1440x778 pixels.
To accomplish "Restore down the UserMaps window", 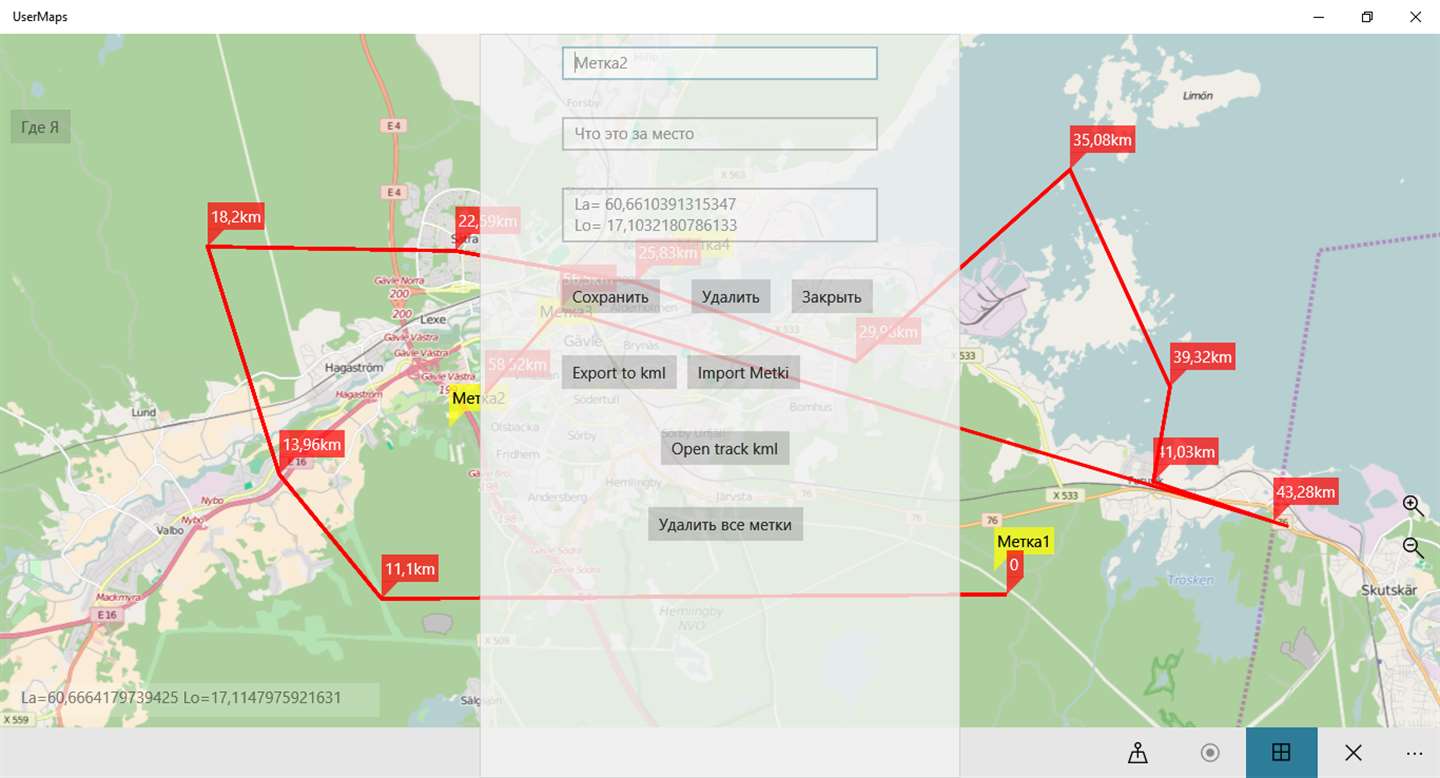I will 1367,17.
